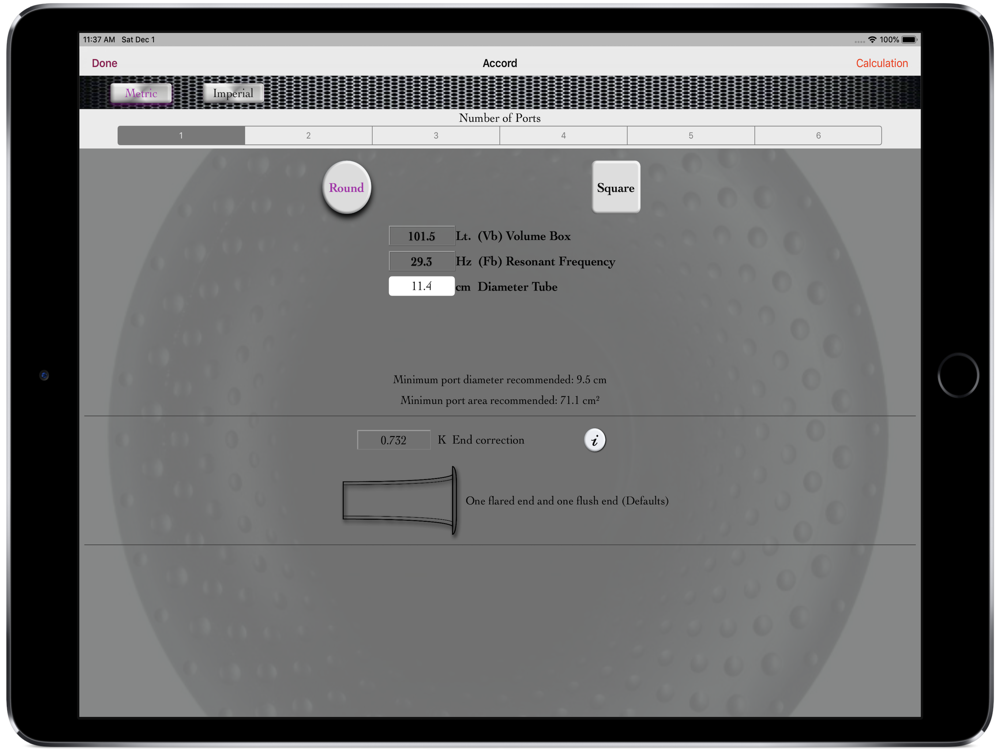Tap the minimum port area recommendation text
This screenshot has height=750, width=1000.
(500, 401)
